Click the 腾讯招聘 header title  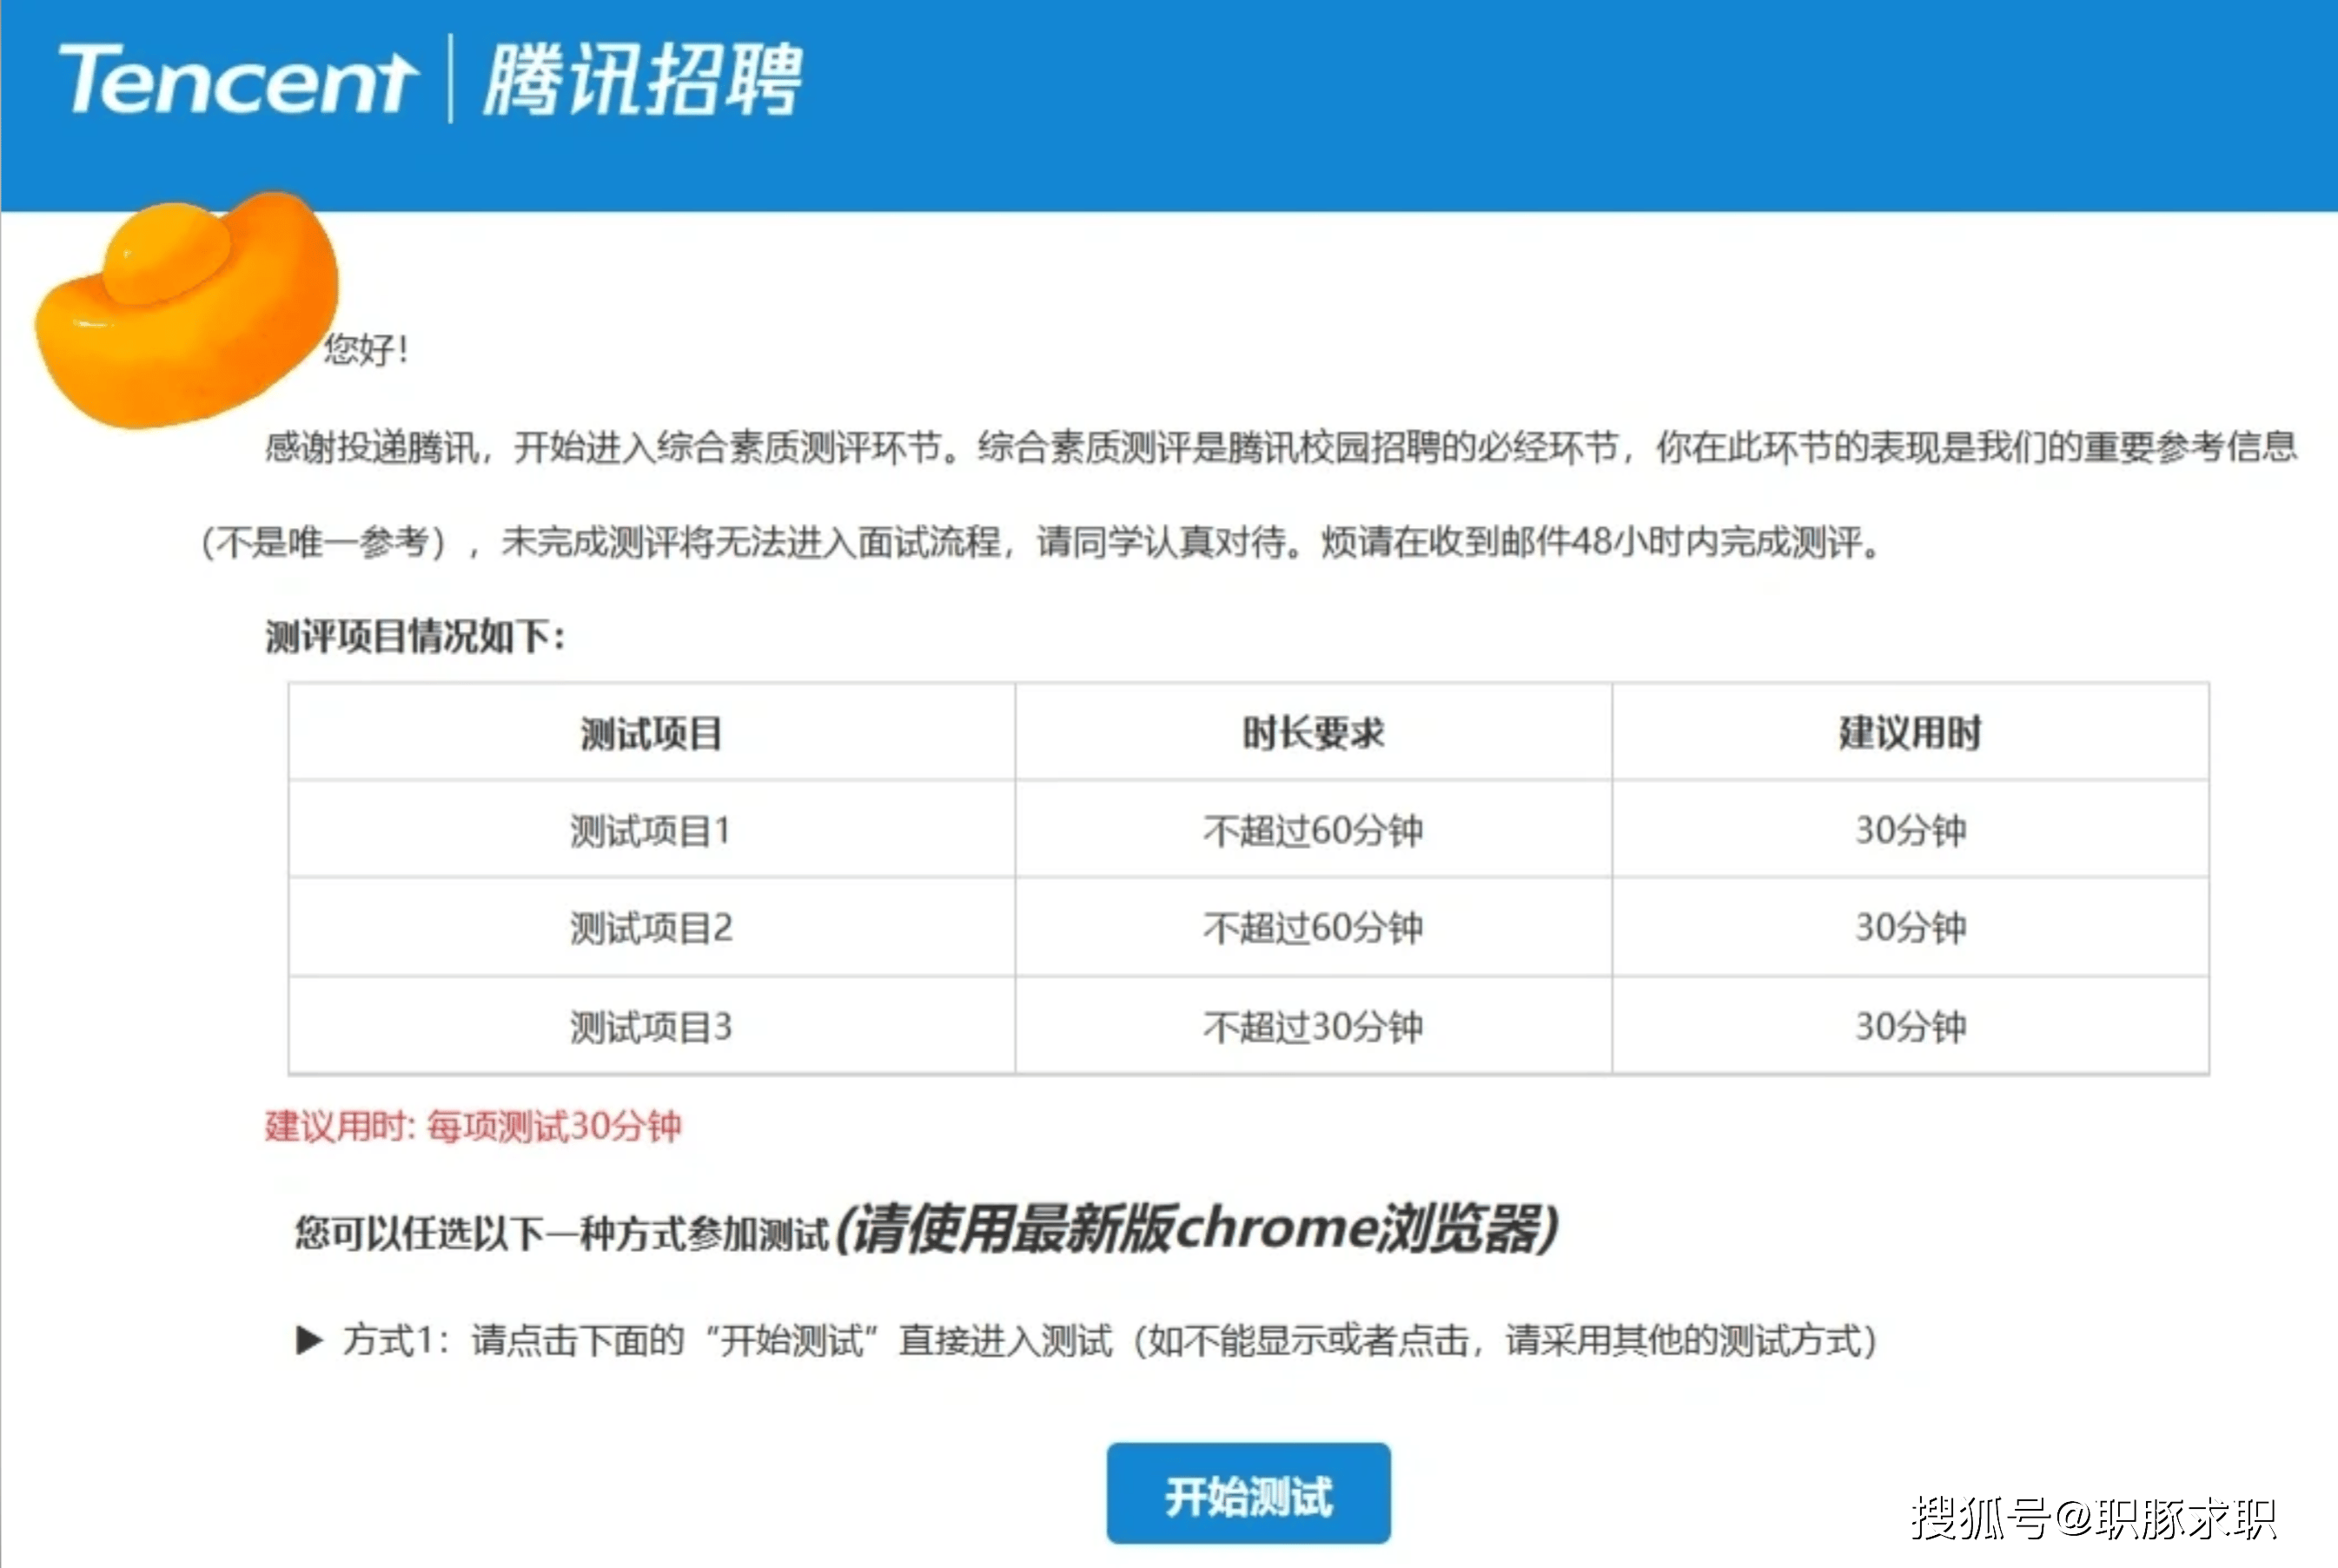click(x=643, y=80)
